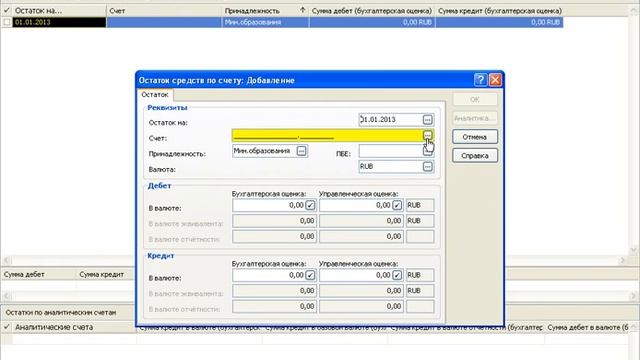The image size is (640, 360).
Task: Click the help '?' icon in dialog title
Action: [480, 80]
